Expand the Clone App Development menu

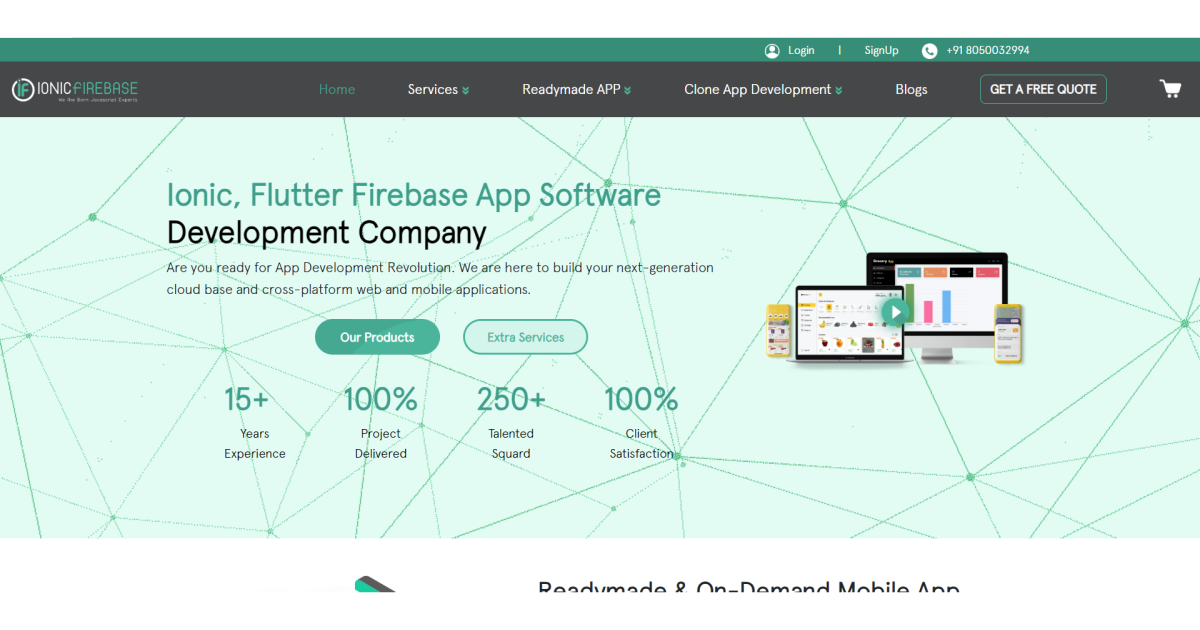coord(762,89)
